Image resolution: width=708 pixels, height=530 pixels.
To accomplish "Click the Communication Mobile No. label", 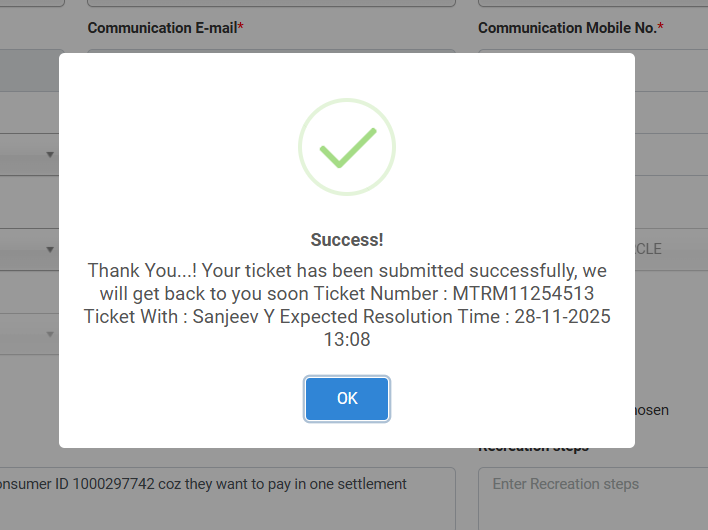I will (x=571, y=28).
